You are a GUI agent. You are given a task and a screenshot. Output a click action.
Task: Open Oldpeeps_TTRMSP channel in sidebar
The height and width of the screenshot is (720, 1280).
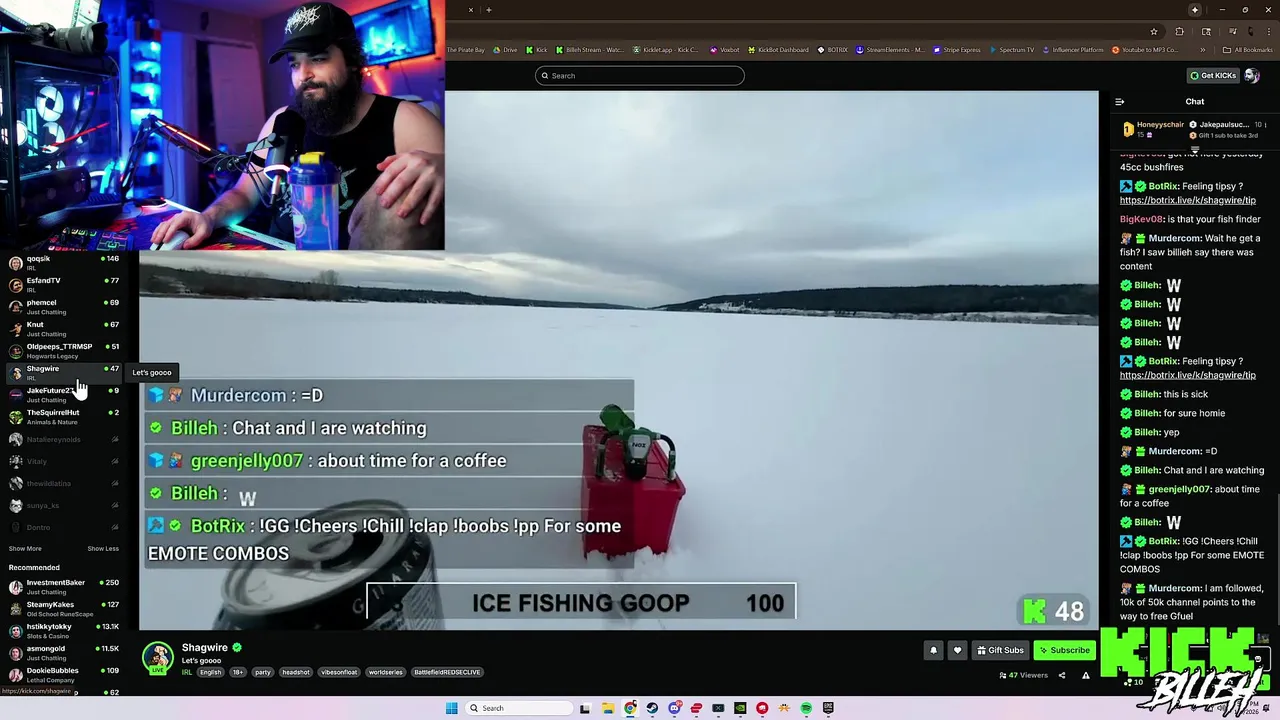click(64, 351)
